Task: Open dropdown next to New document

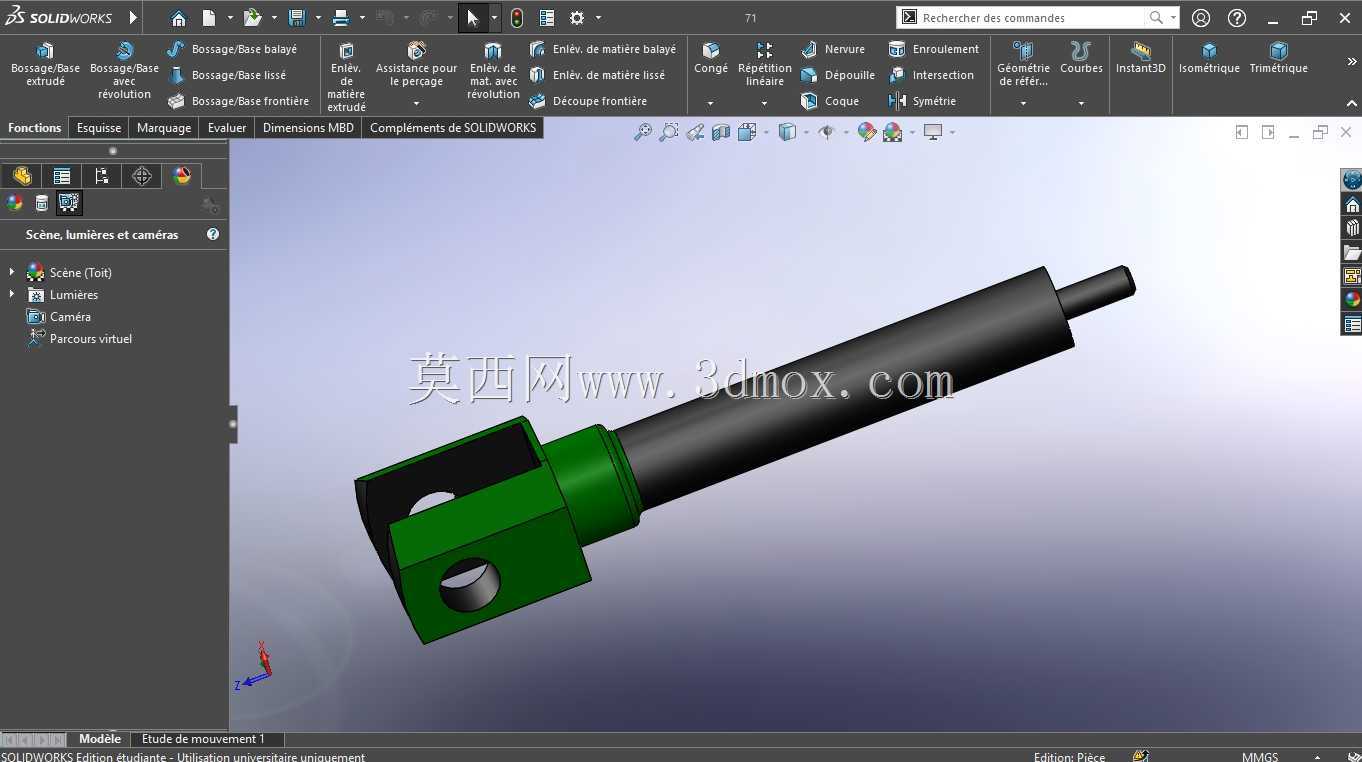Action: pos(230,18)
